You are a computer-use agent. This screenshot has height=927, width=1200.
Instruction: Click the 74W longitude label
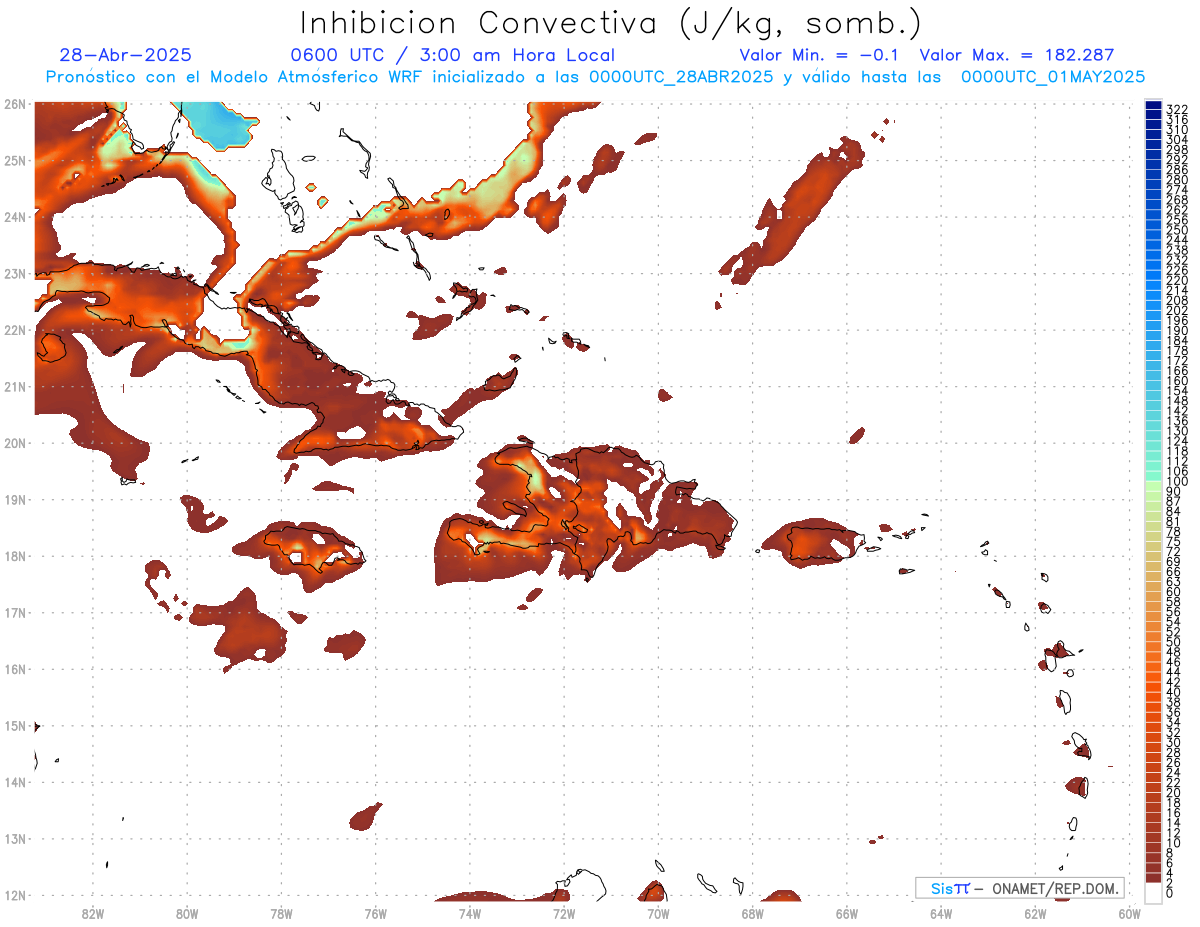470,912
